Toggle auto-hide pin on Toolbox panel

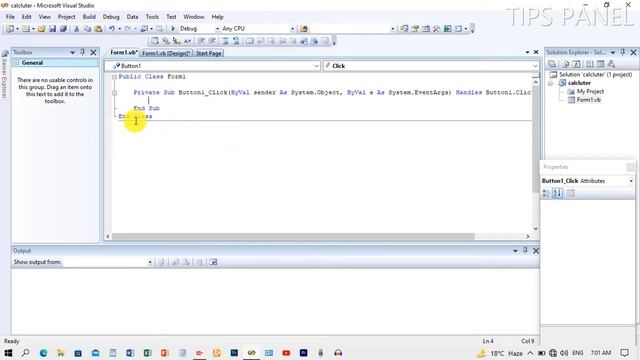pyautogui.click(x=82, y=52)
